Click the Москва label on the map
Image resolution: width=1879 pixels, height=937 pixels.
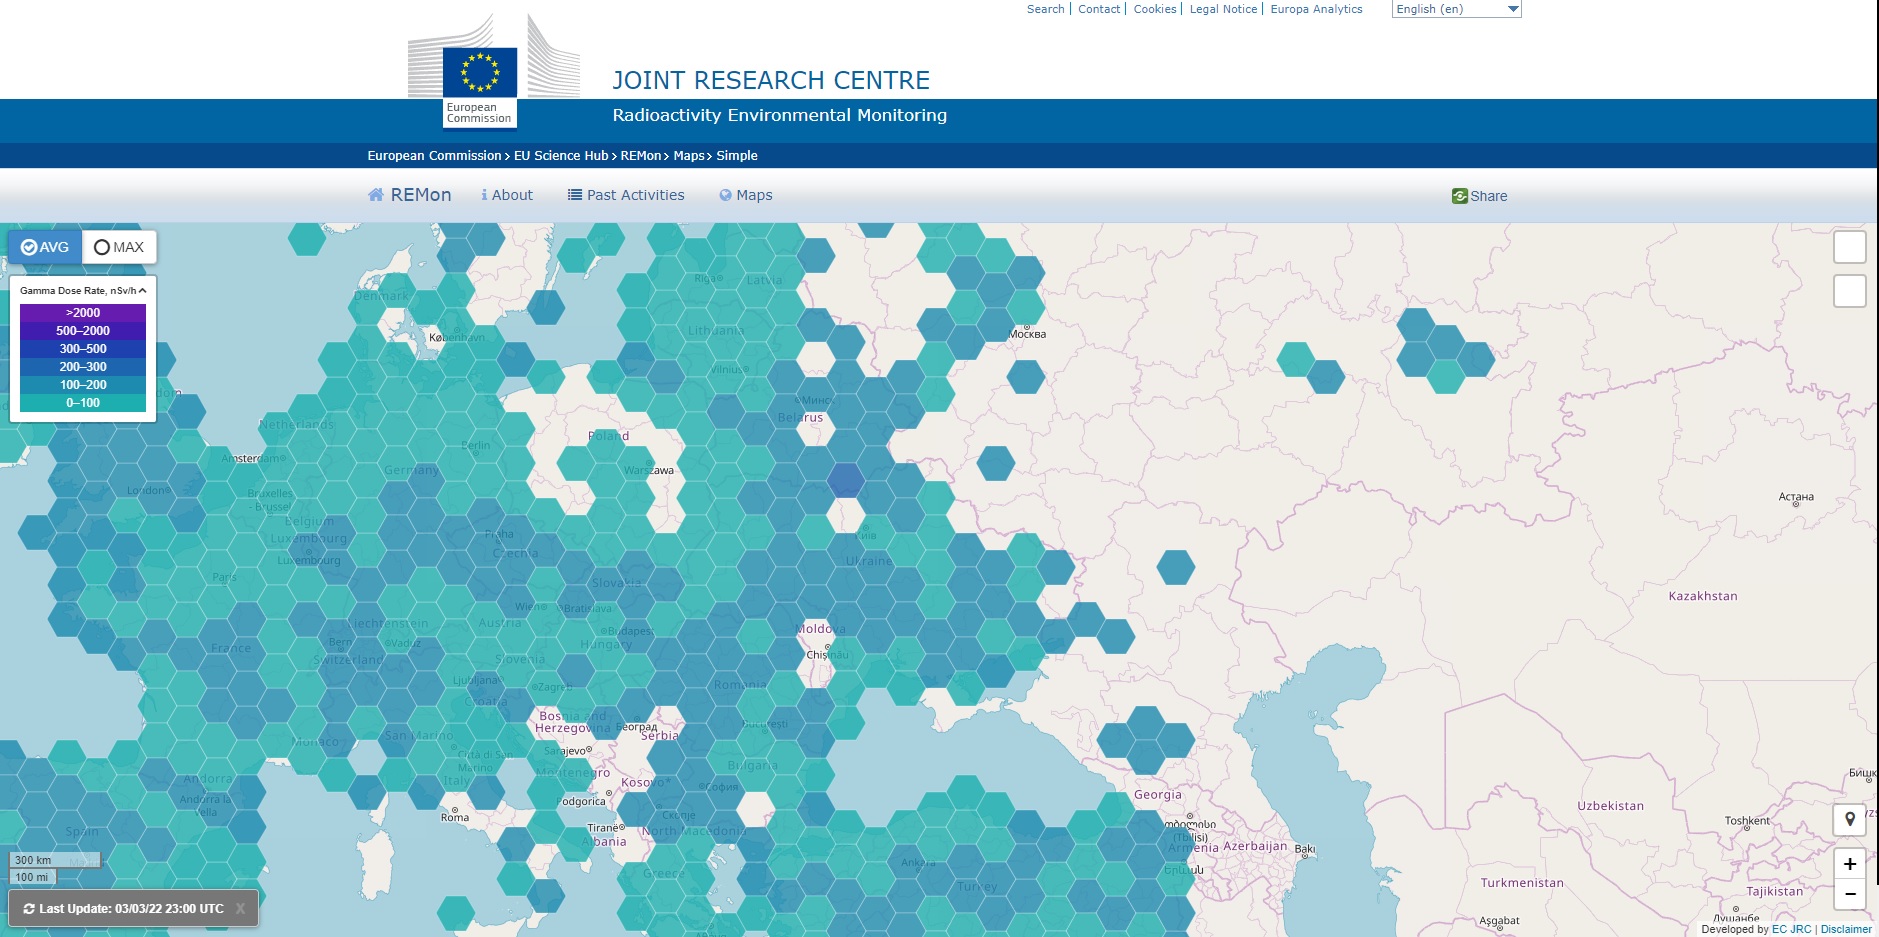point(1028,334)
